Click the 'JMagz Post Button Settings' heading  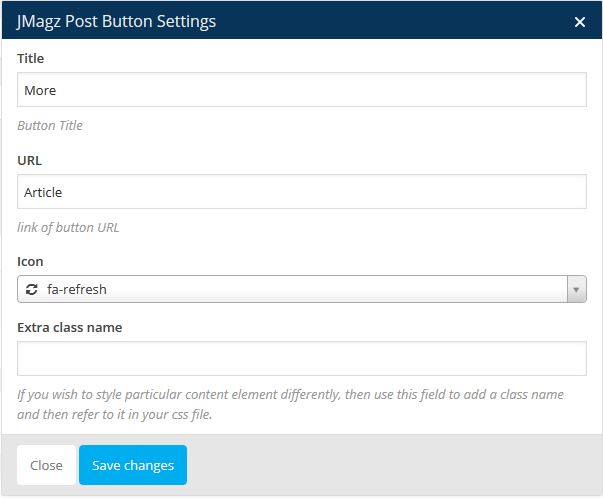coord(116,21)
